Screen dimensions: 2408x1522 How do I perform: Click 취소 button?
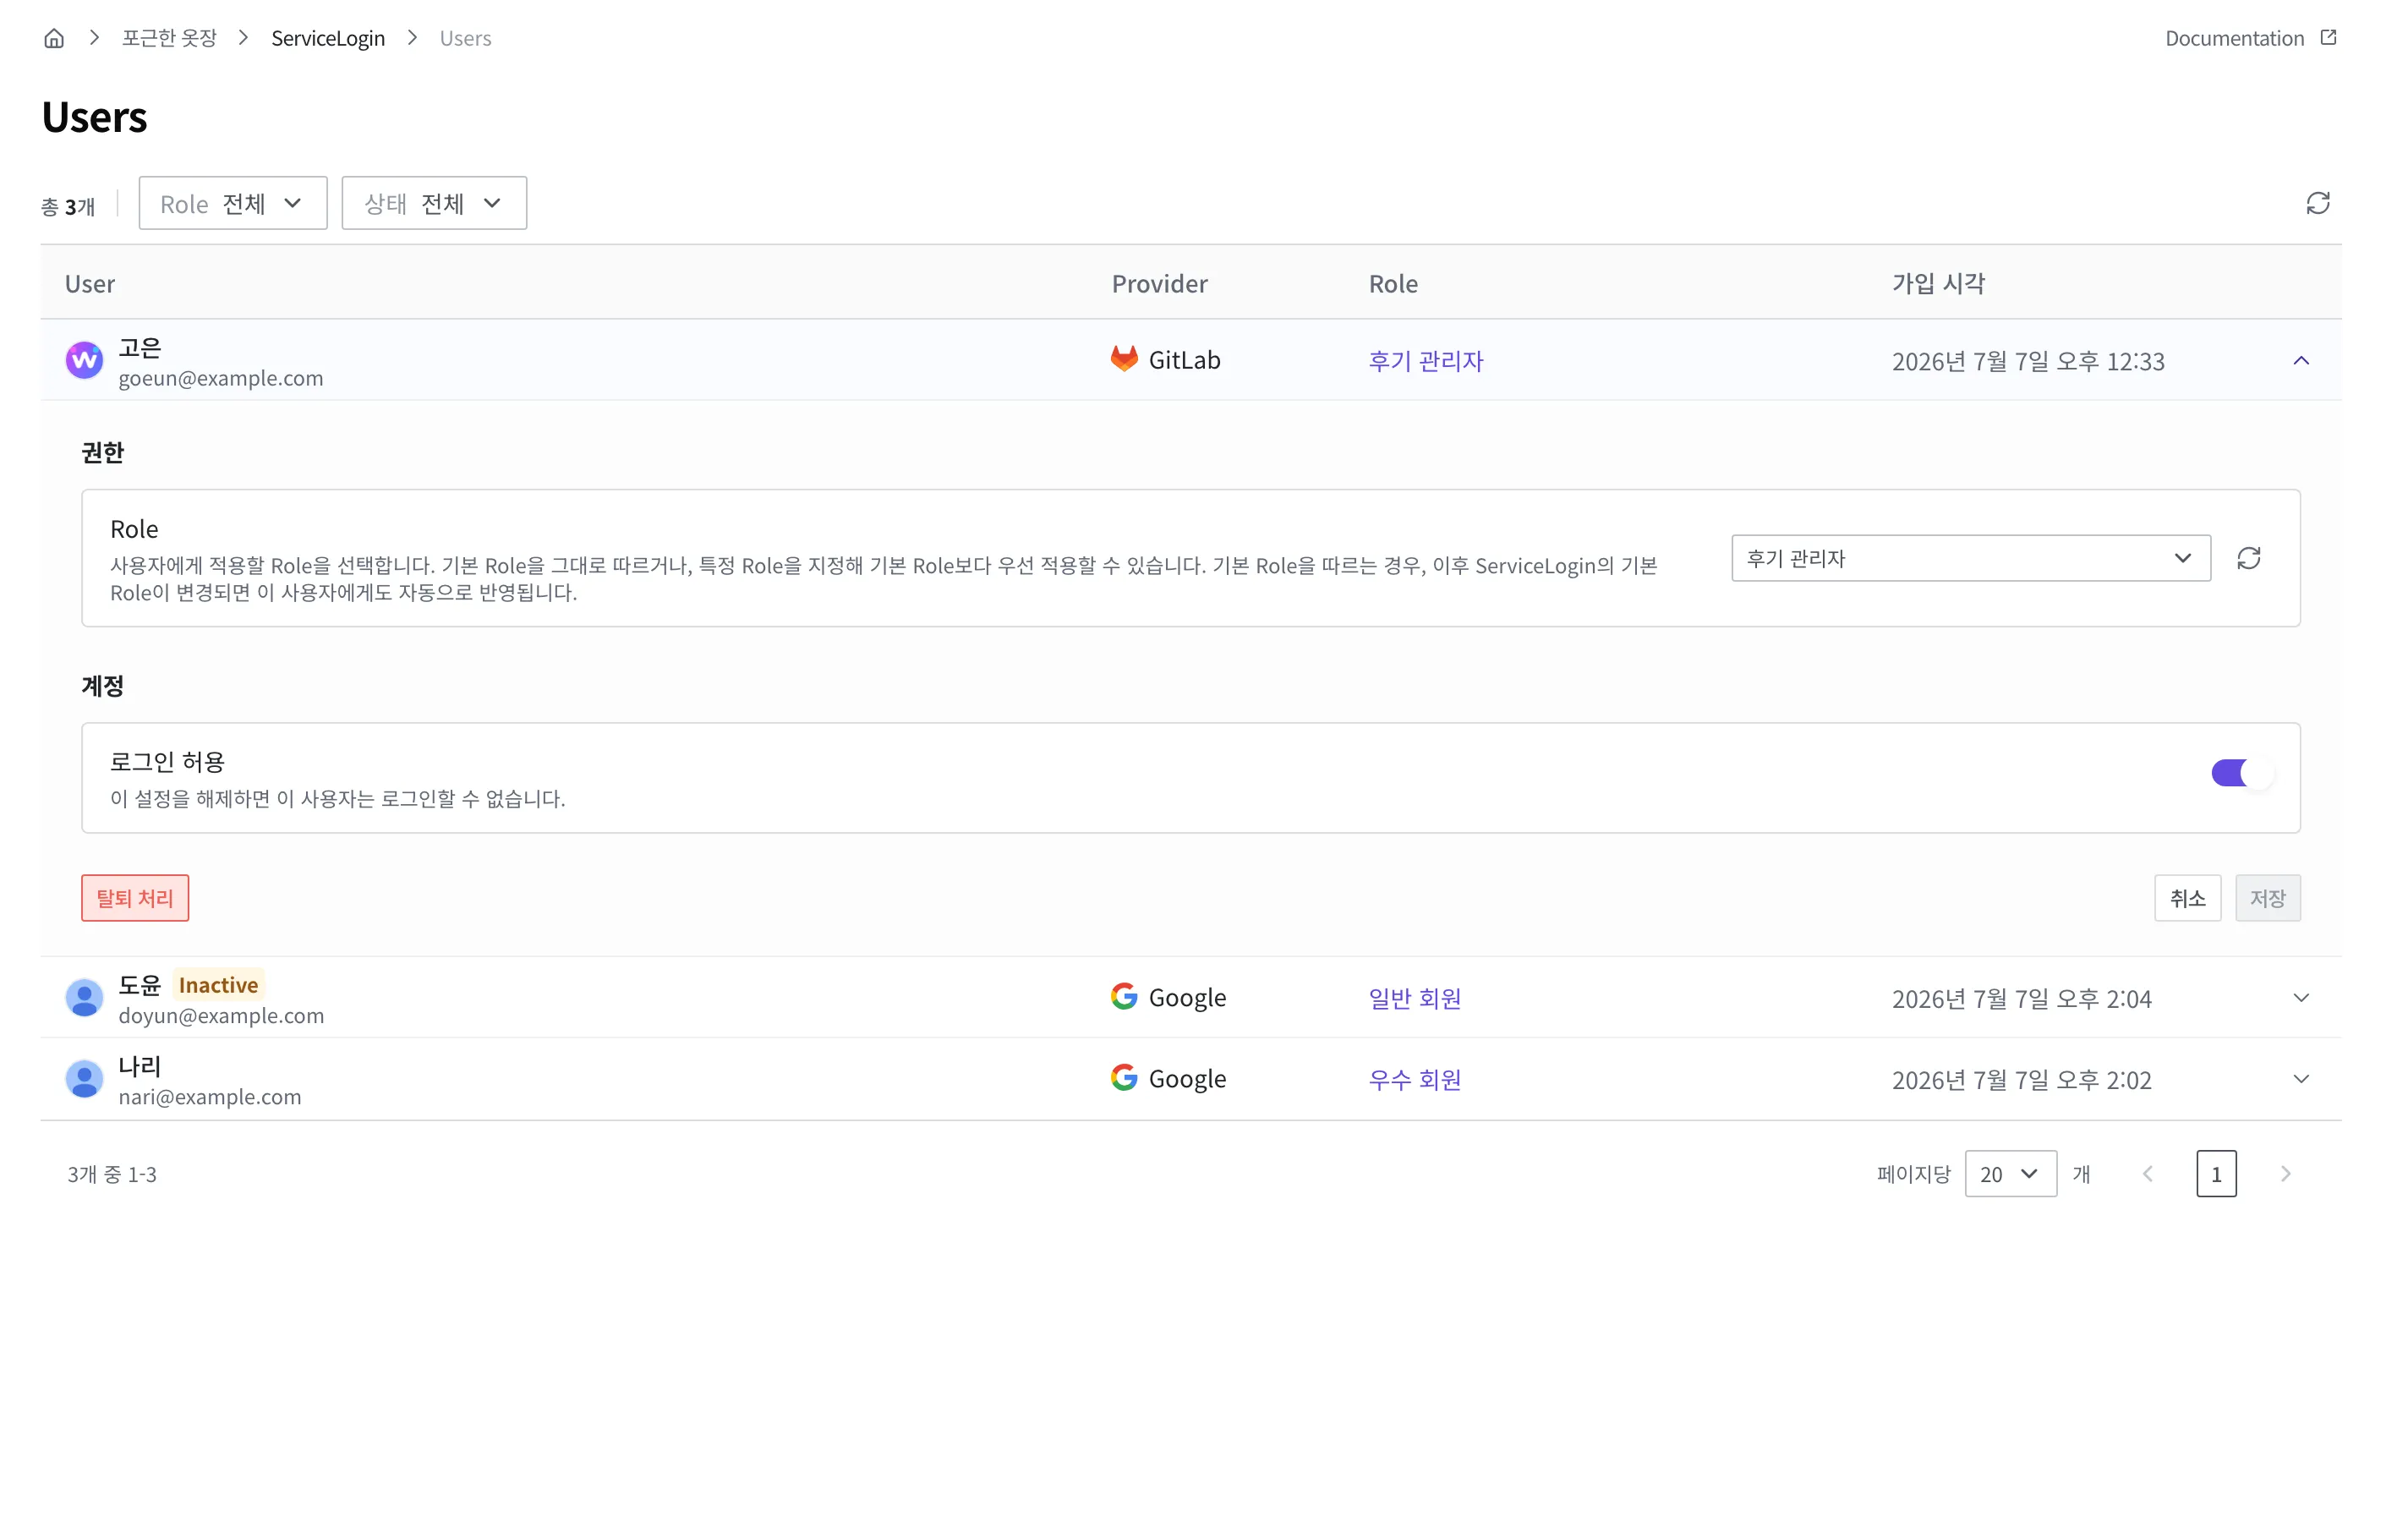click(x=2187, y=898)
